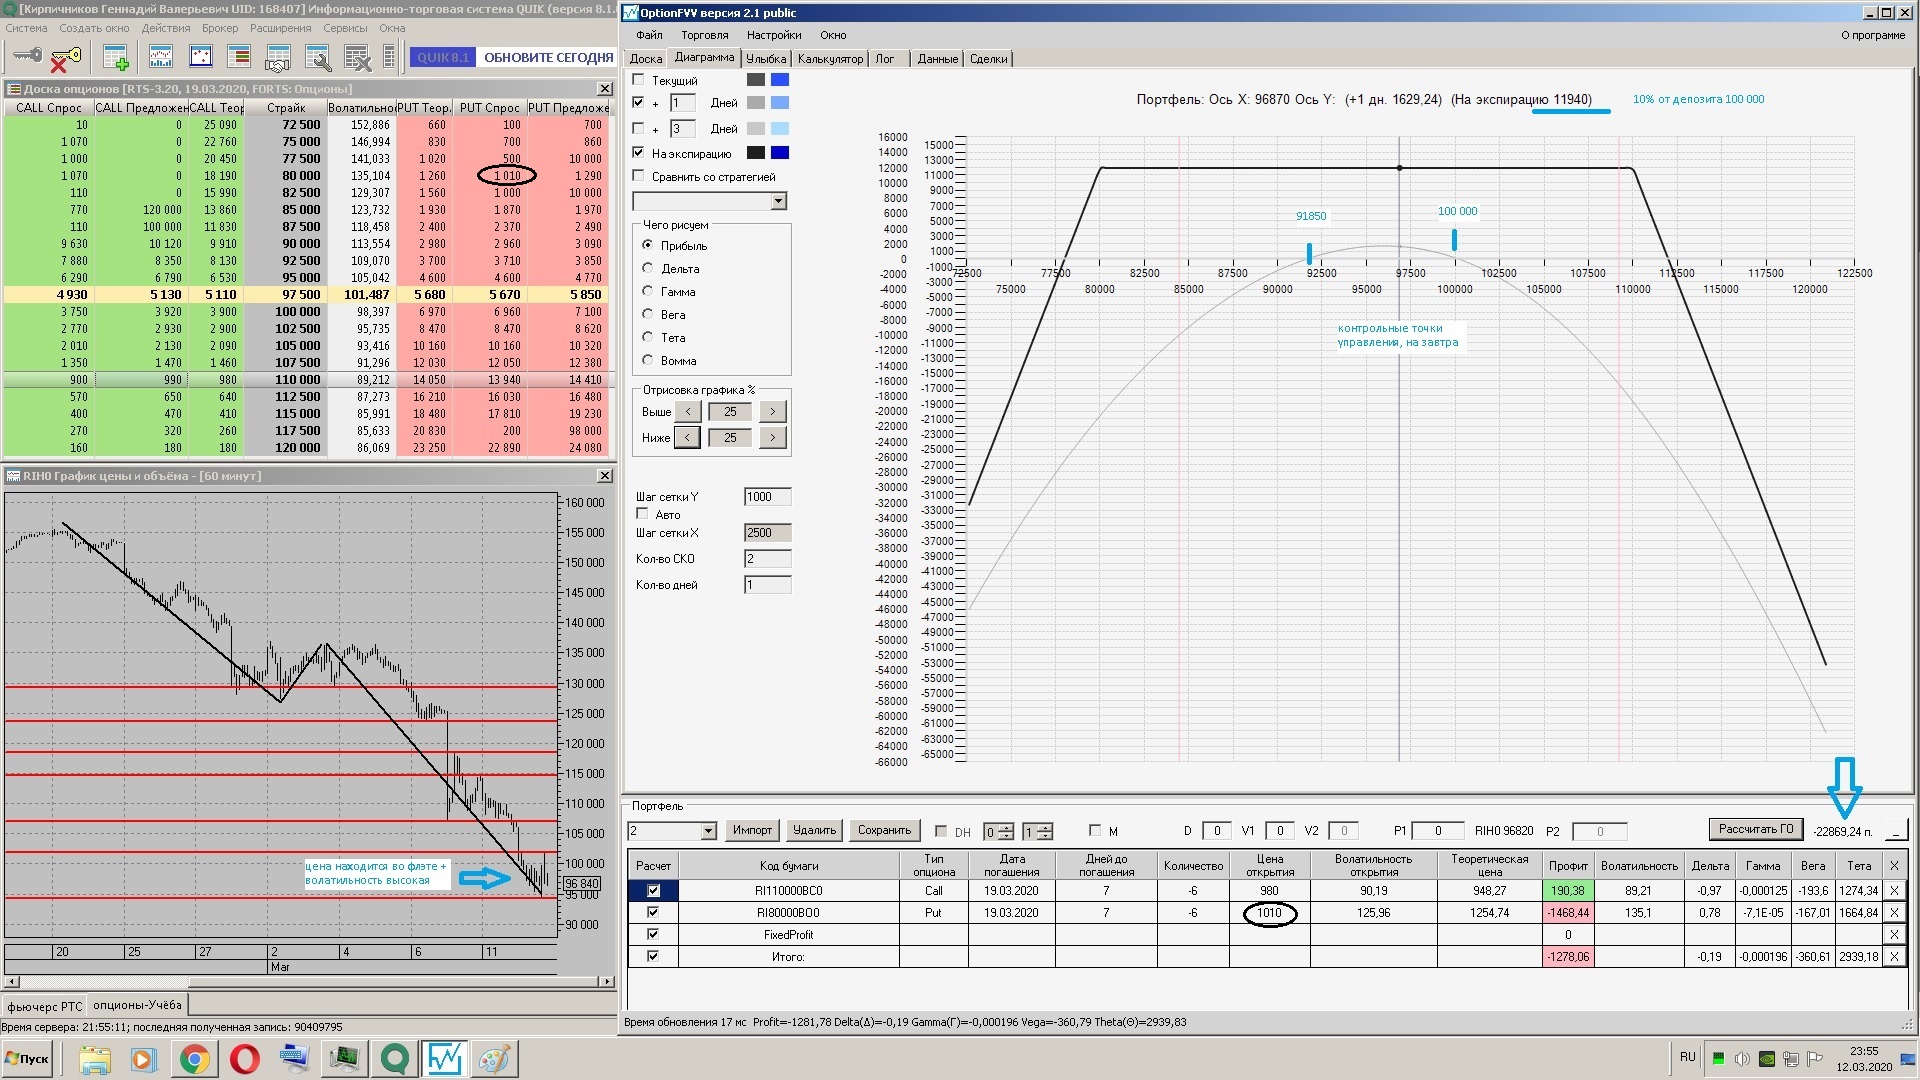Click the create new table icon with green plus

(x=116, y=58)
